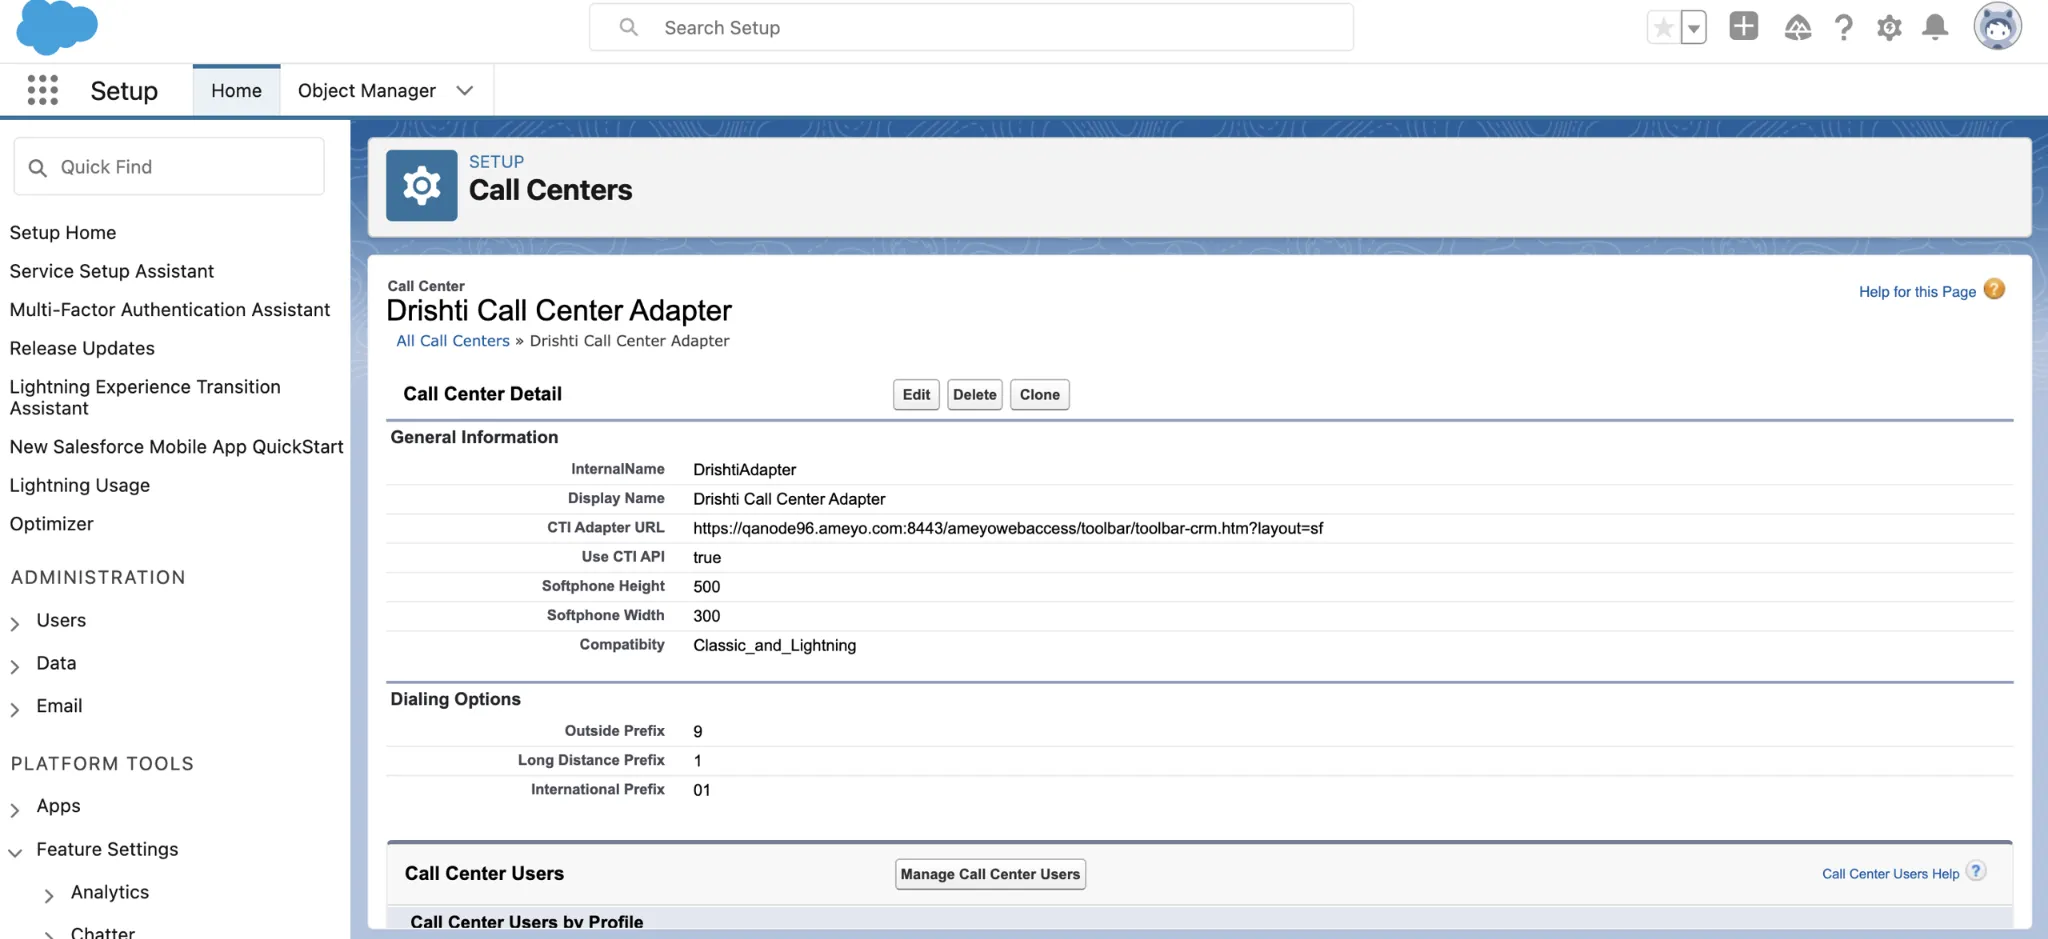2048x939 pixels.
Task: Open Optimizer in the sidebar
Action: (51, 524)
